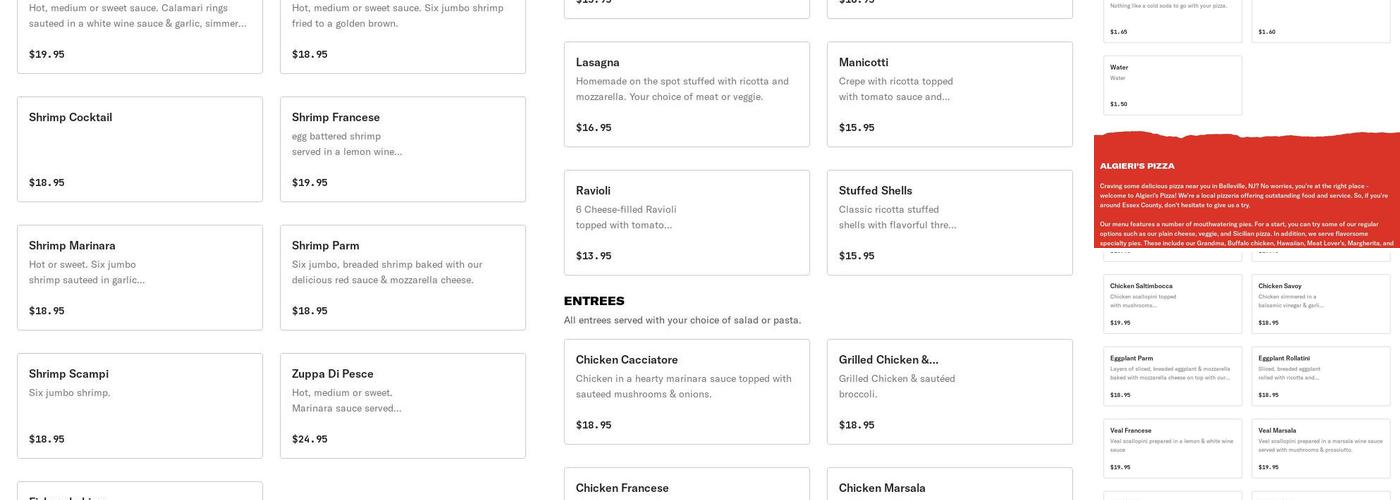Open Eggplant Parm in the small preview
1400x500 pixels.
pos(1172,376)
